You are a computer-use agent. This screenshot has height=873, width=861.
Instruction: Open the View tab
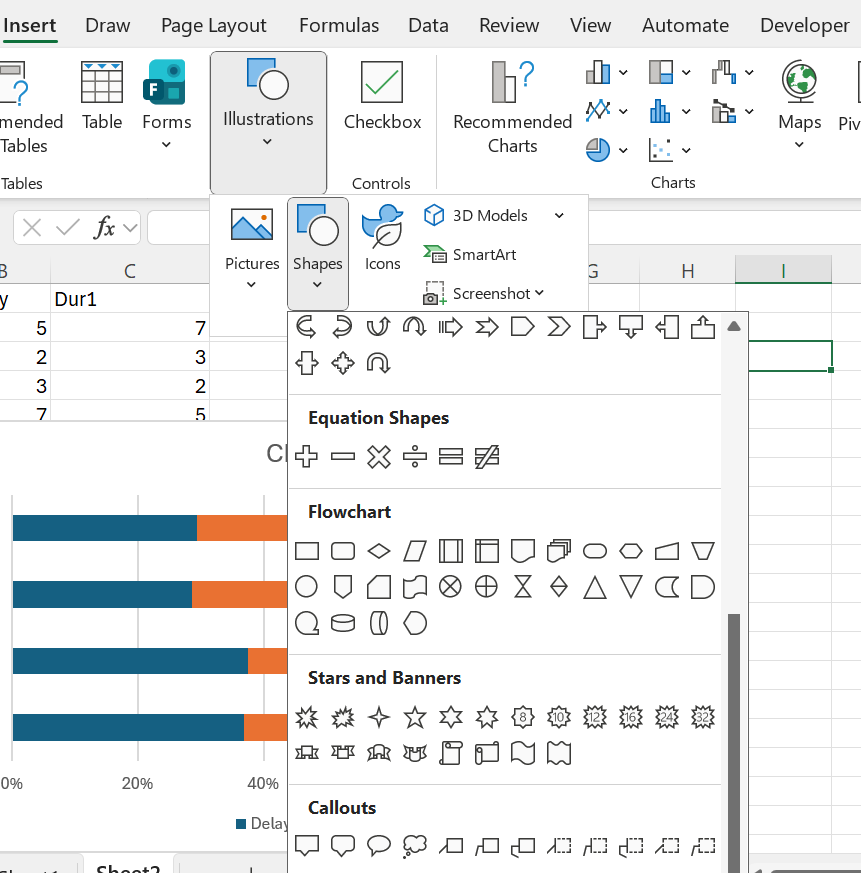(590, 25)
